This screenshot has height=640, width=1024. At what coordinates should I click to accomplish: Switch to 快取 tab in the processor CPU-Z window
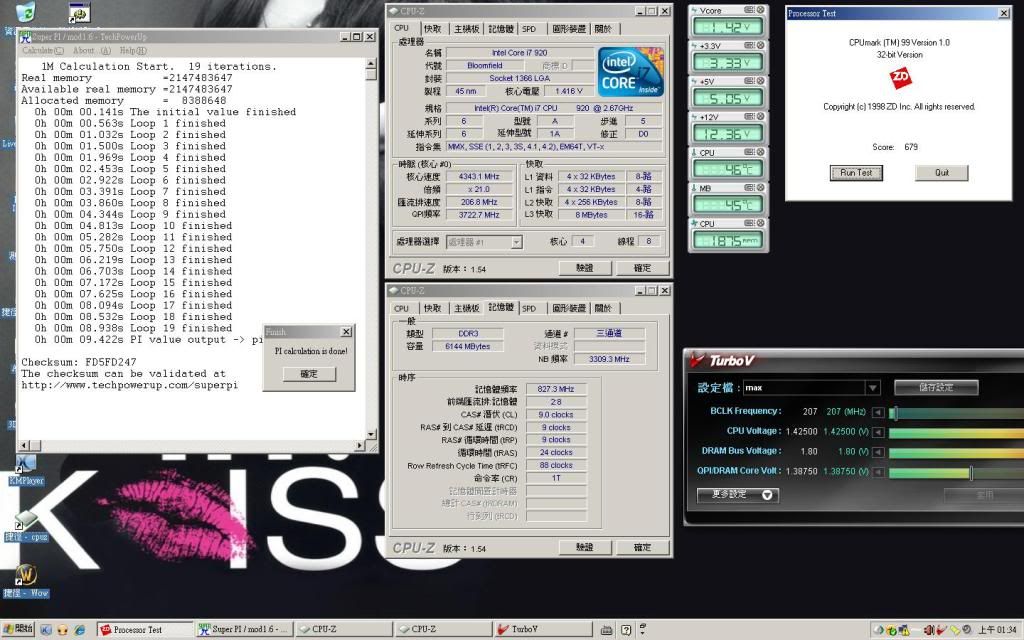click(432, 29)
